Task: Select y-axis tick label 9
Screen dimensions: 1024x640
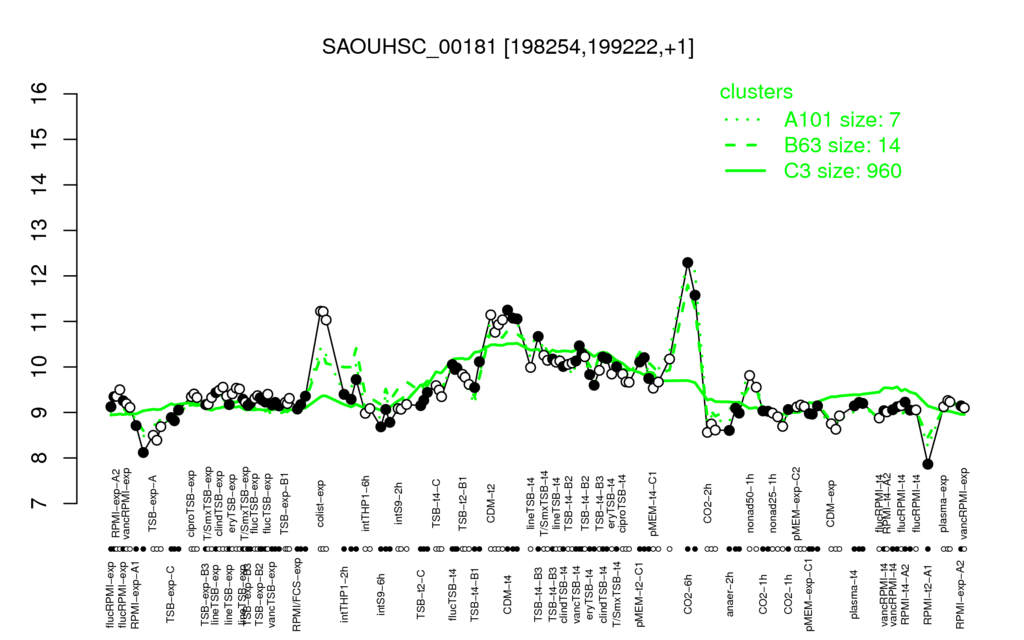Action: pos(40,412)
